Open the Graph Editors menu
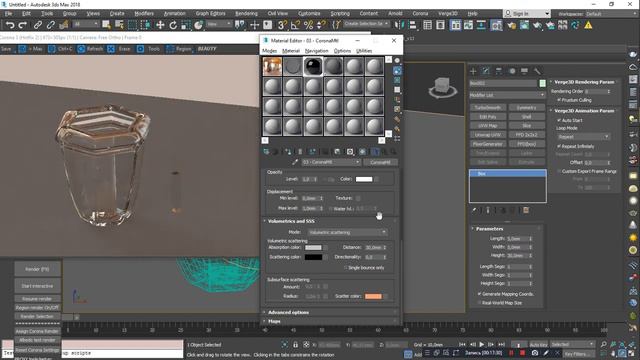 (210, 13)
